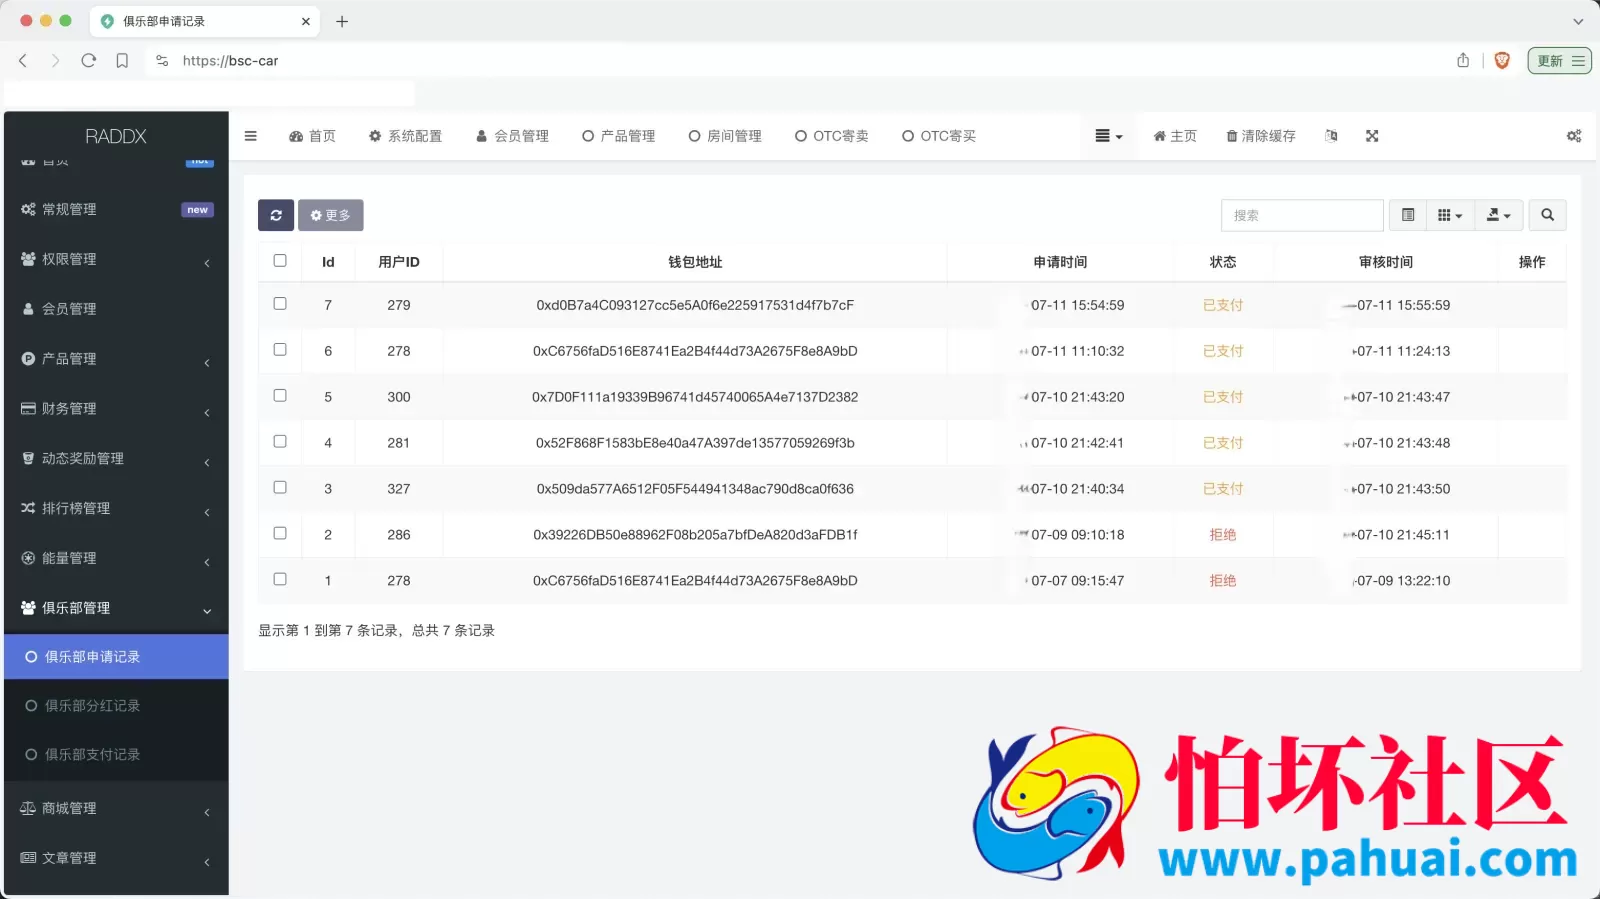Open 会员管理 in the sidebar

(116, 309)
